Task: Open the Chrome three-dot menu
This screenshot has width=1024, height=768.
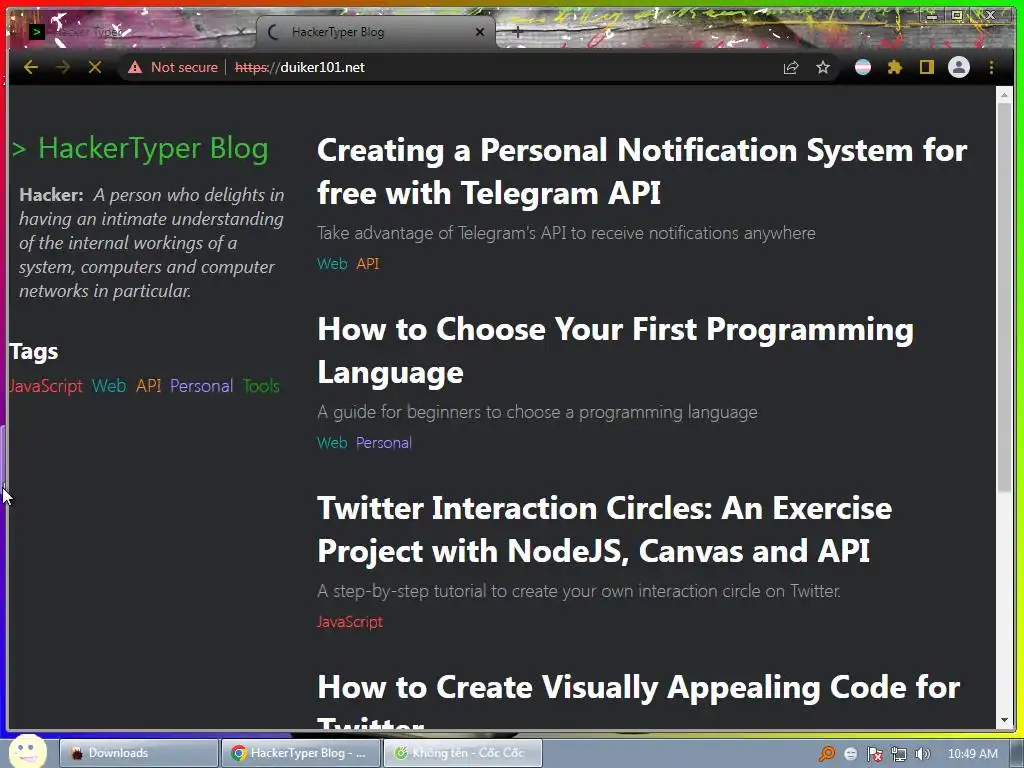Action: [991, 67]
